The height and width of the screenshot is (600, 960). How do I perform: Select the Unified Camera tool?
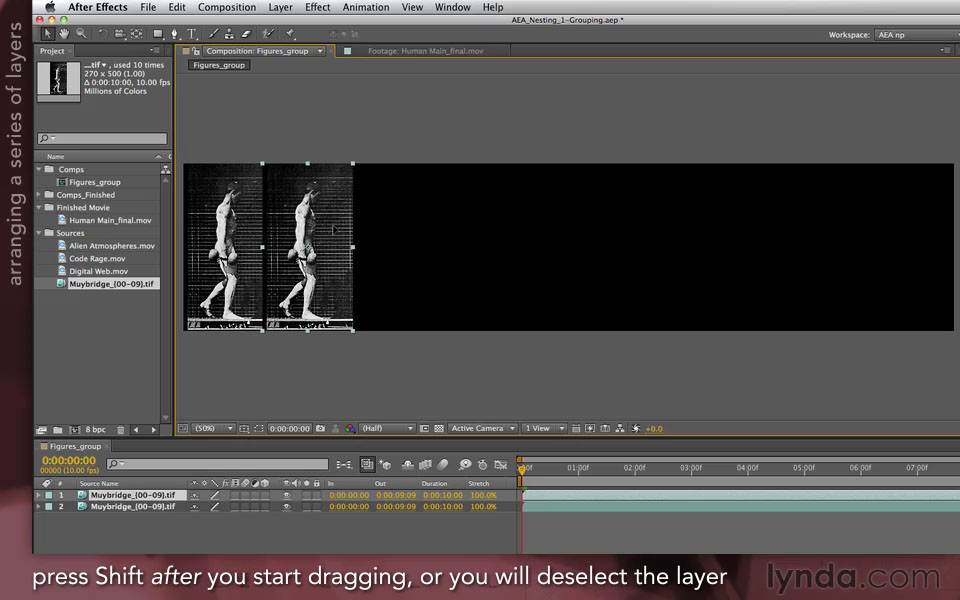120,34
